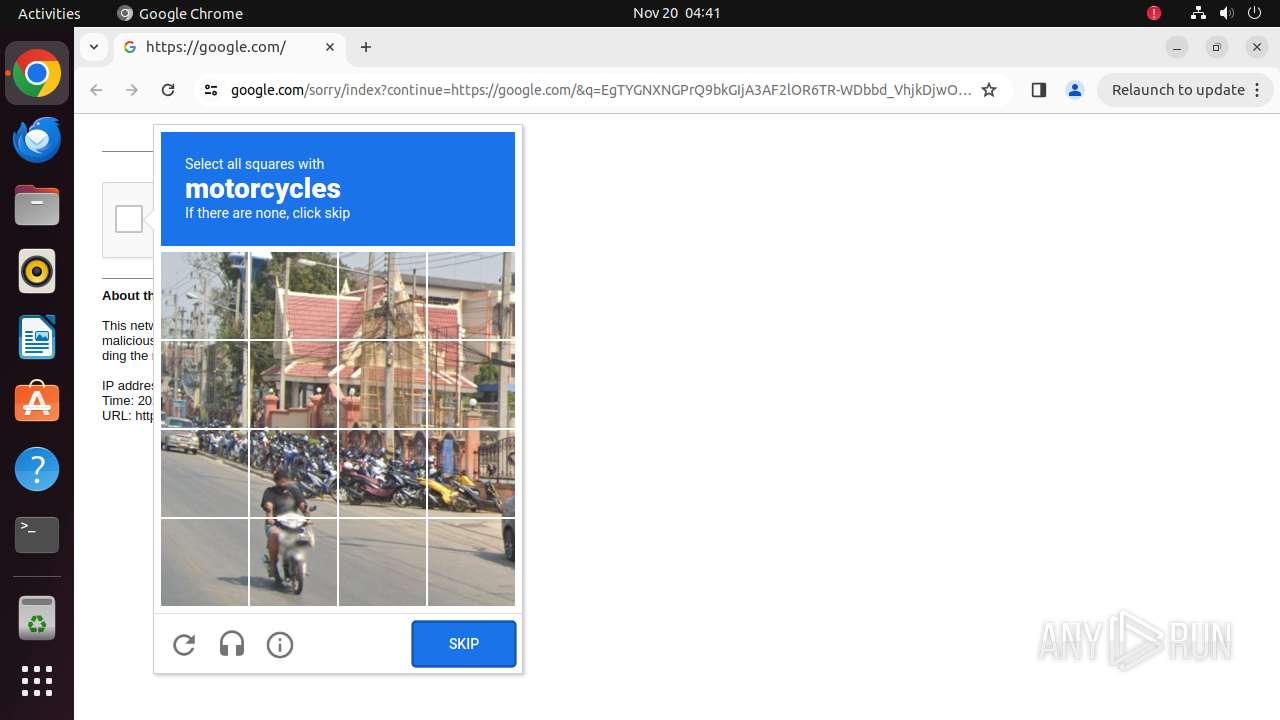Minimize the Chrome window
Image resolution: width=1280 pixels, height=720 pixels.
pyautogui.click(x=1177, y=47)
